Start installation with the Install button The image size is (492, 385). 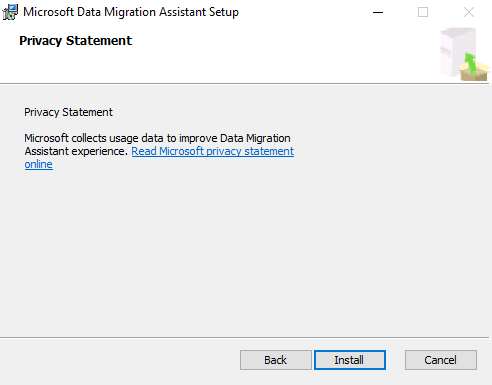350,360
